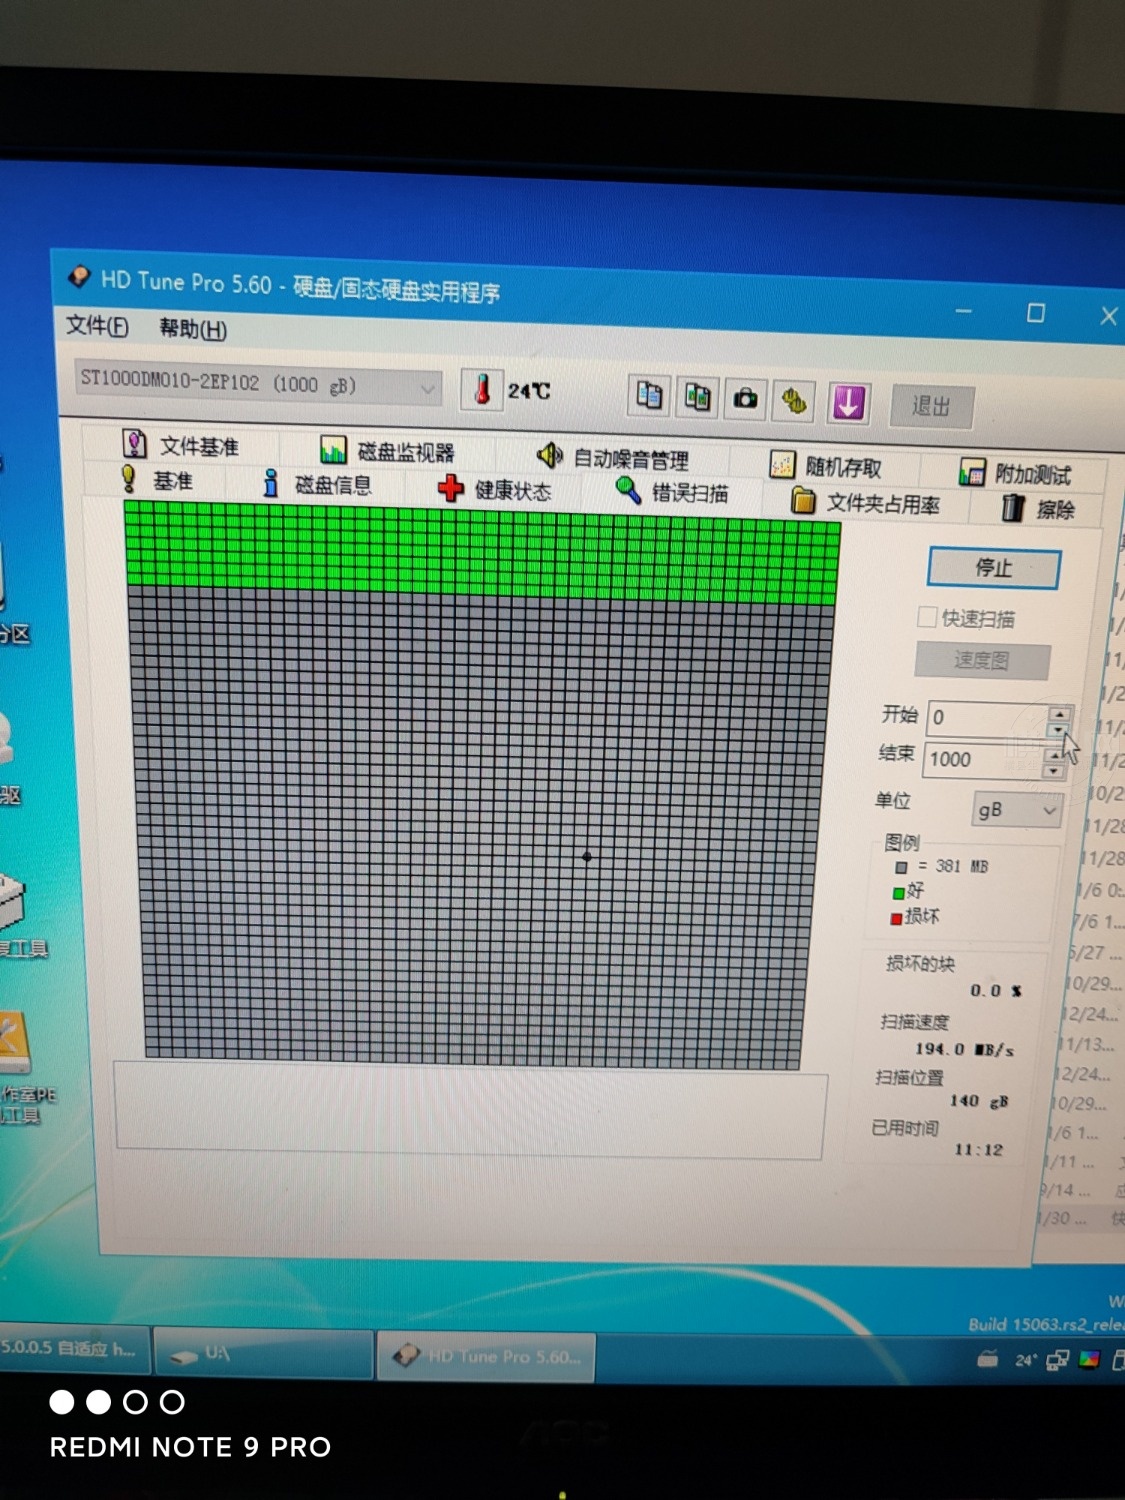
Task: Open the options wrench-and-gear icon
Action: [794, 402]
